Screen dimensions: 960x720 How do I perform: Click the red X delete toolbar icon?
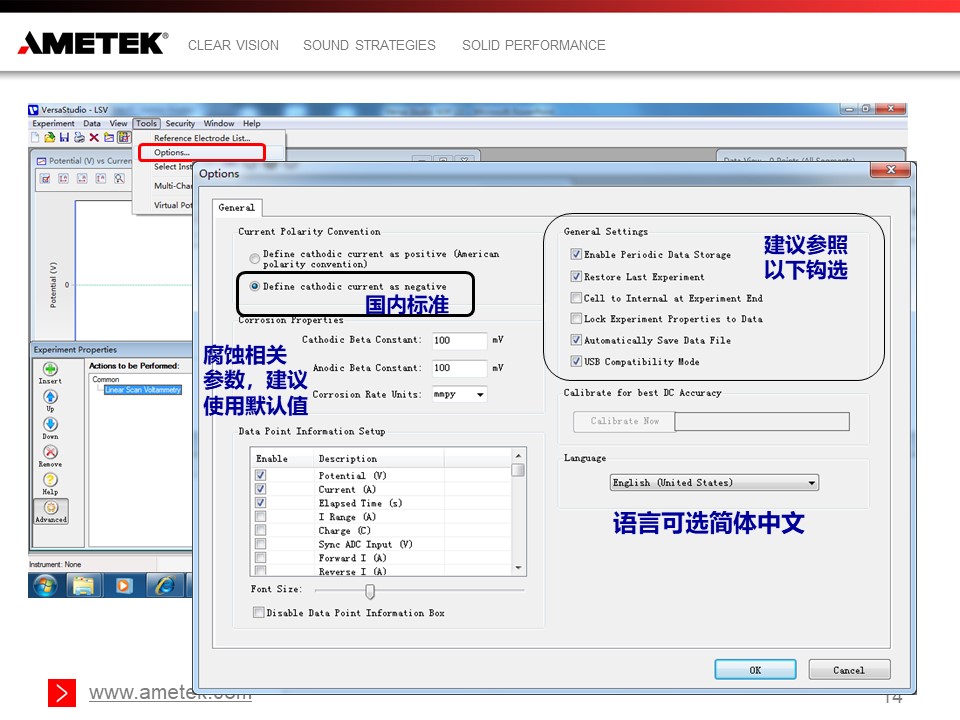coord(94,138)
